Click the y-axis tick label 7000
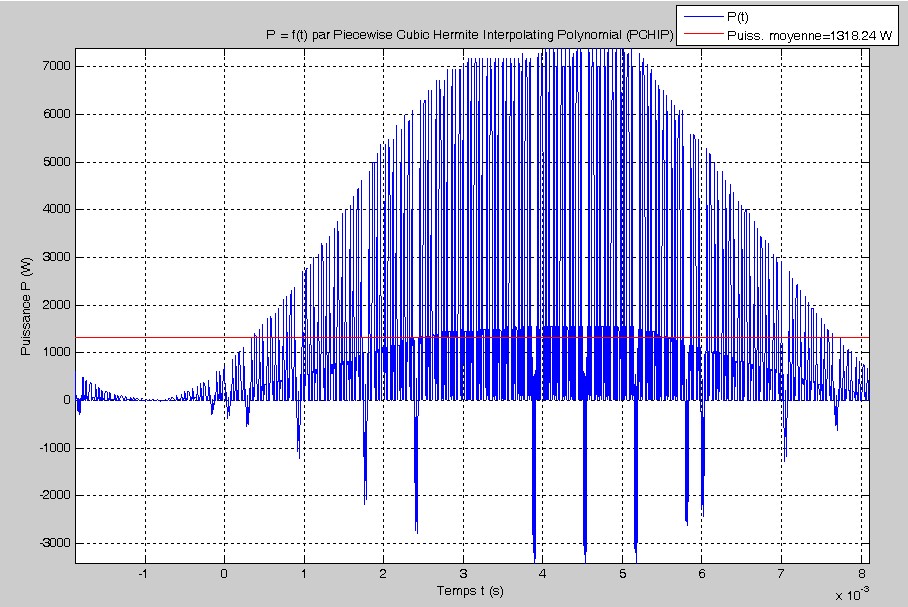This screenshot has width=908, height=607. [57, 66]
